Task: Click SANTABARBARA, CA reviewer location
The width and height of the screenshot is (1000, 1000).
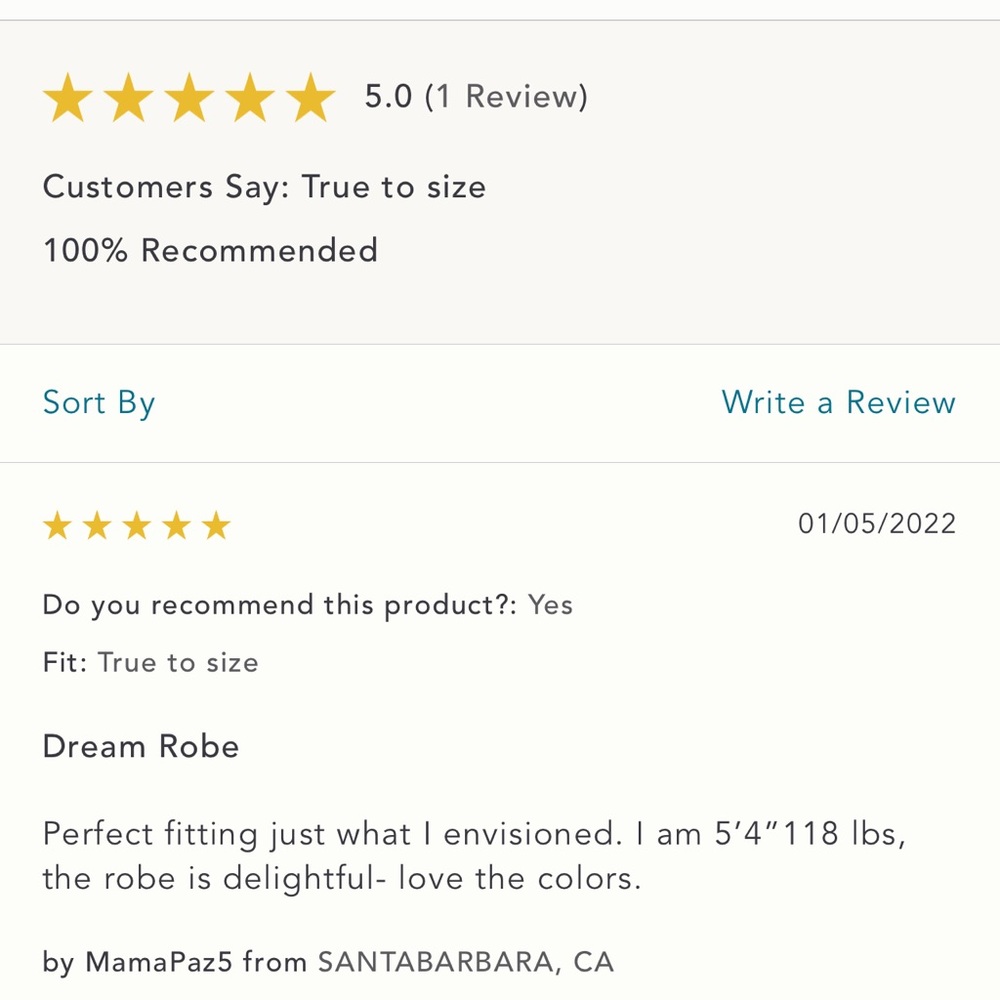Action: [x=466, y=962]
